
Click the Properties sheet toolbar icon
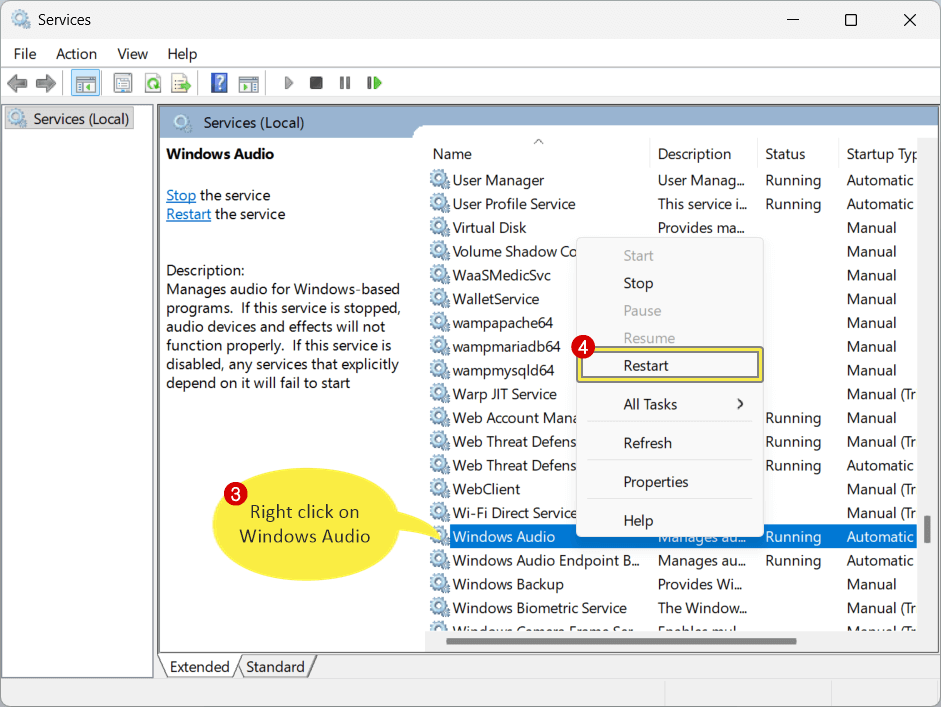tap(123, 83)
